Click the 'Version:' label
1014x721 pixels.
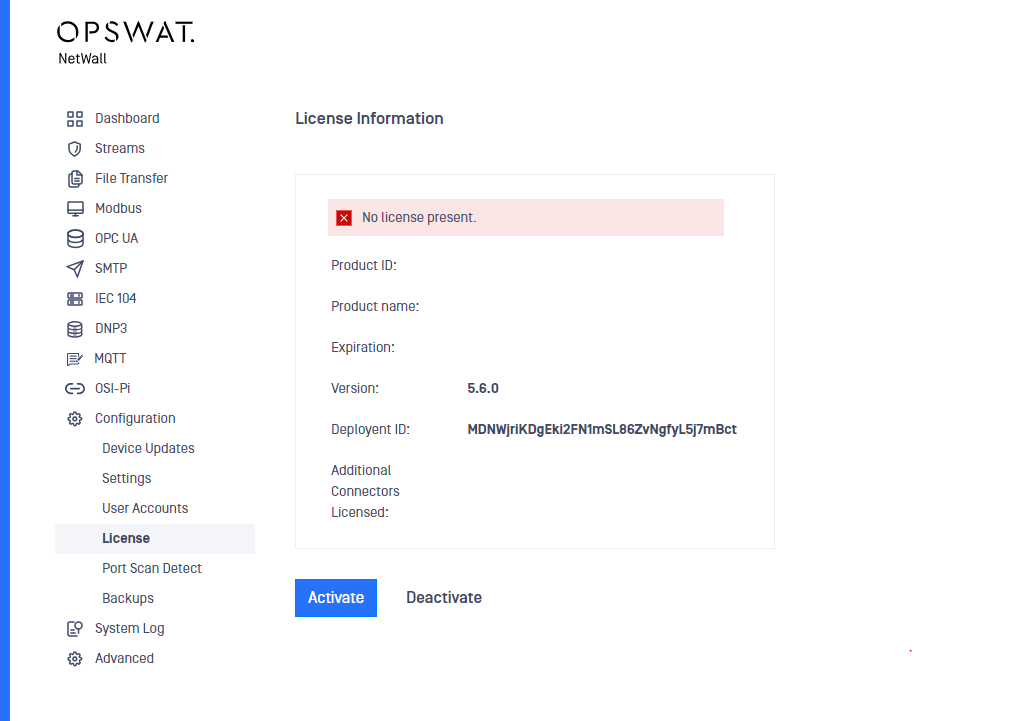click(x=355, y=388)
